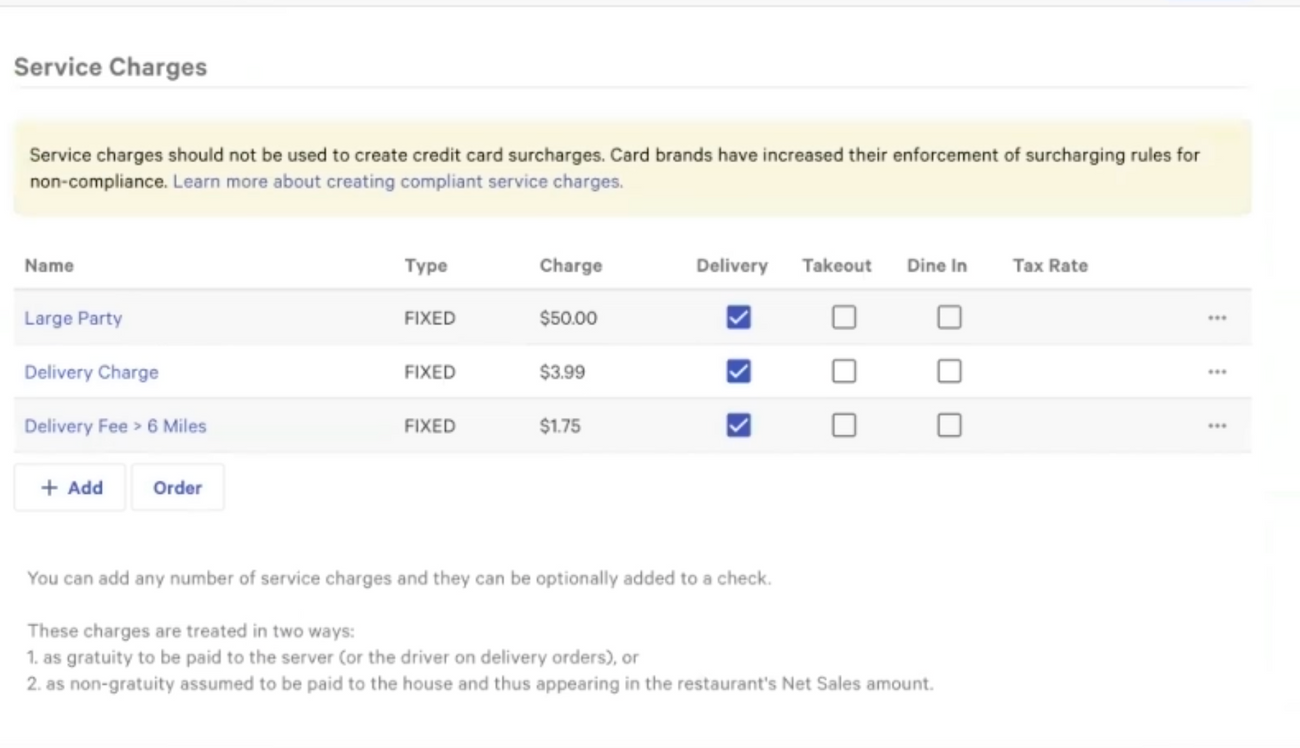Enable Dine In for Delivery Fee > 6 Miles
The width and height of the screenshot is (1300, 748).
[x=949, y=425]
